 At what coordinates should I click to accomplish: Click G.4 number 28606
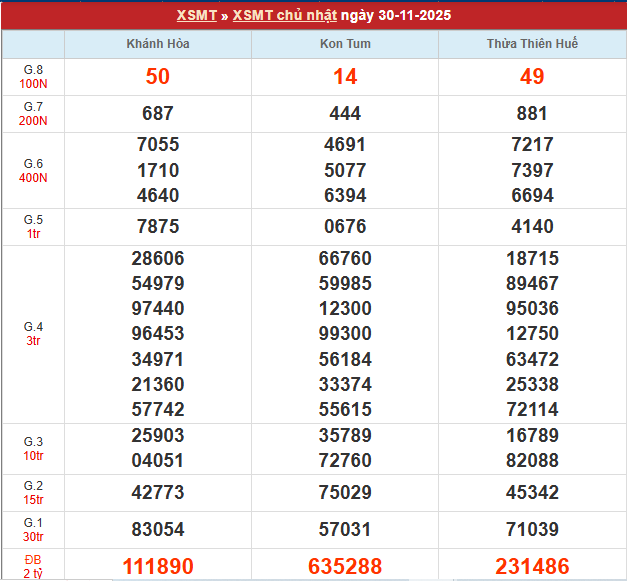[158, 258]
